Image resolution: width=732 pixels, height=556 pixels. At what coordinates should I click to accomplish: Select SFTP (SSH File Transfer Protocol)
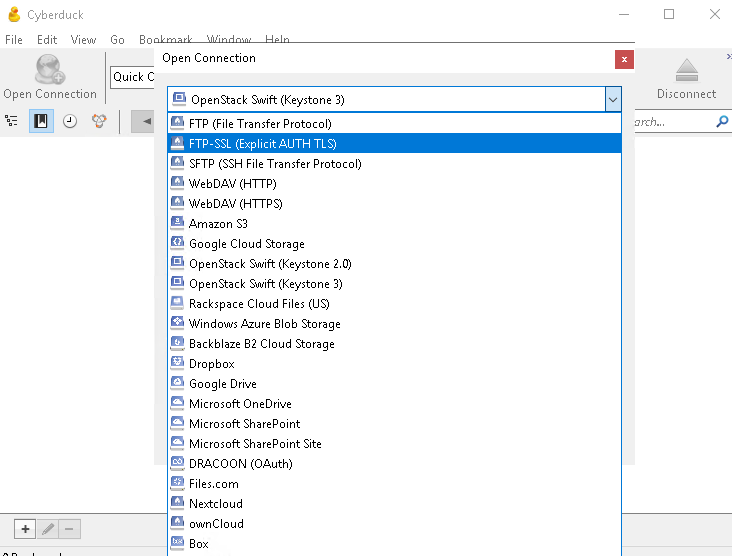click(x=394, y=163)
